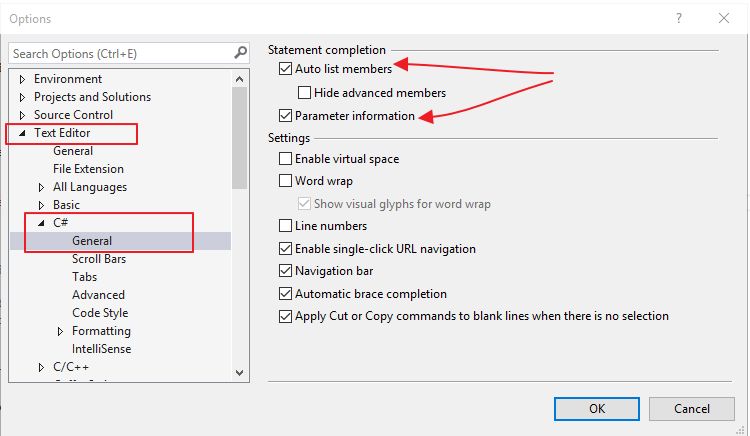The image size is (750, 436).
Task: Open the dialog help question mark
Action: [x=679, y=18]
